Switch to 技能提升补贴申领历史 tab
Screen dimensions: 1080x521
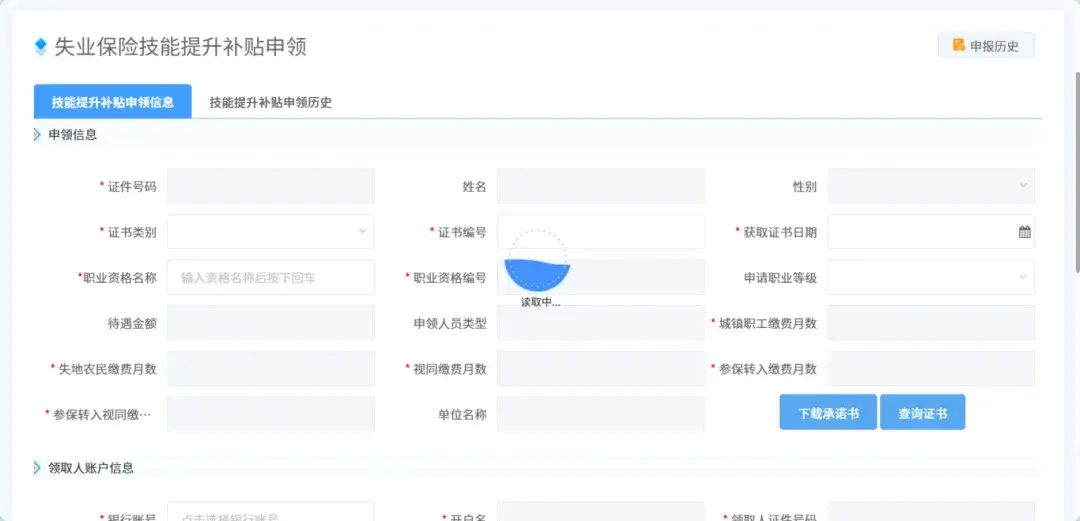[271, 103]
